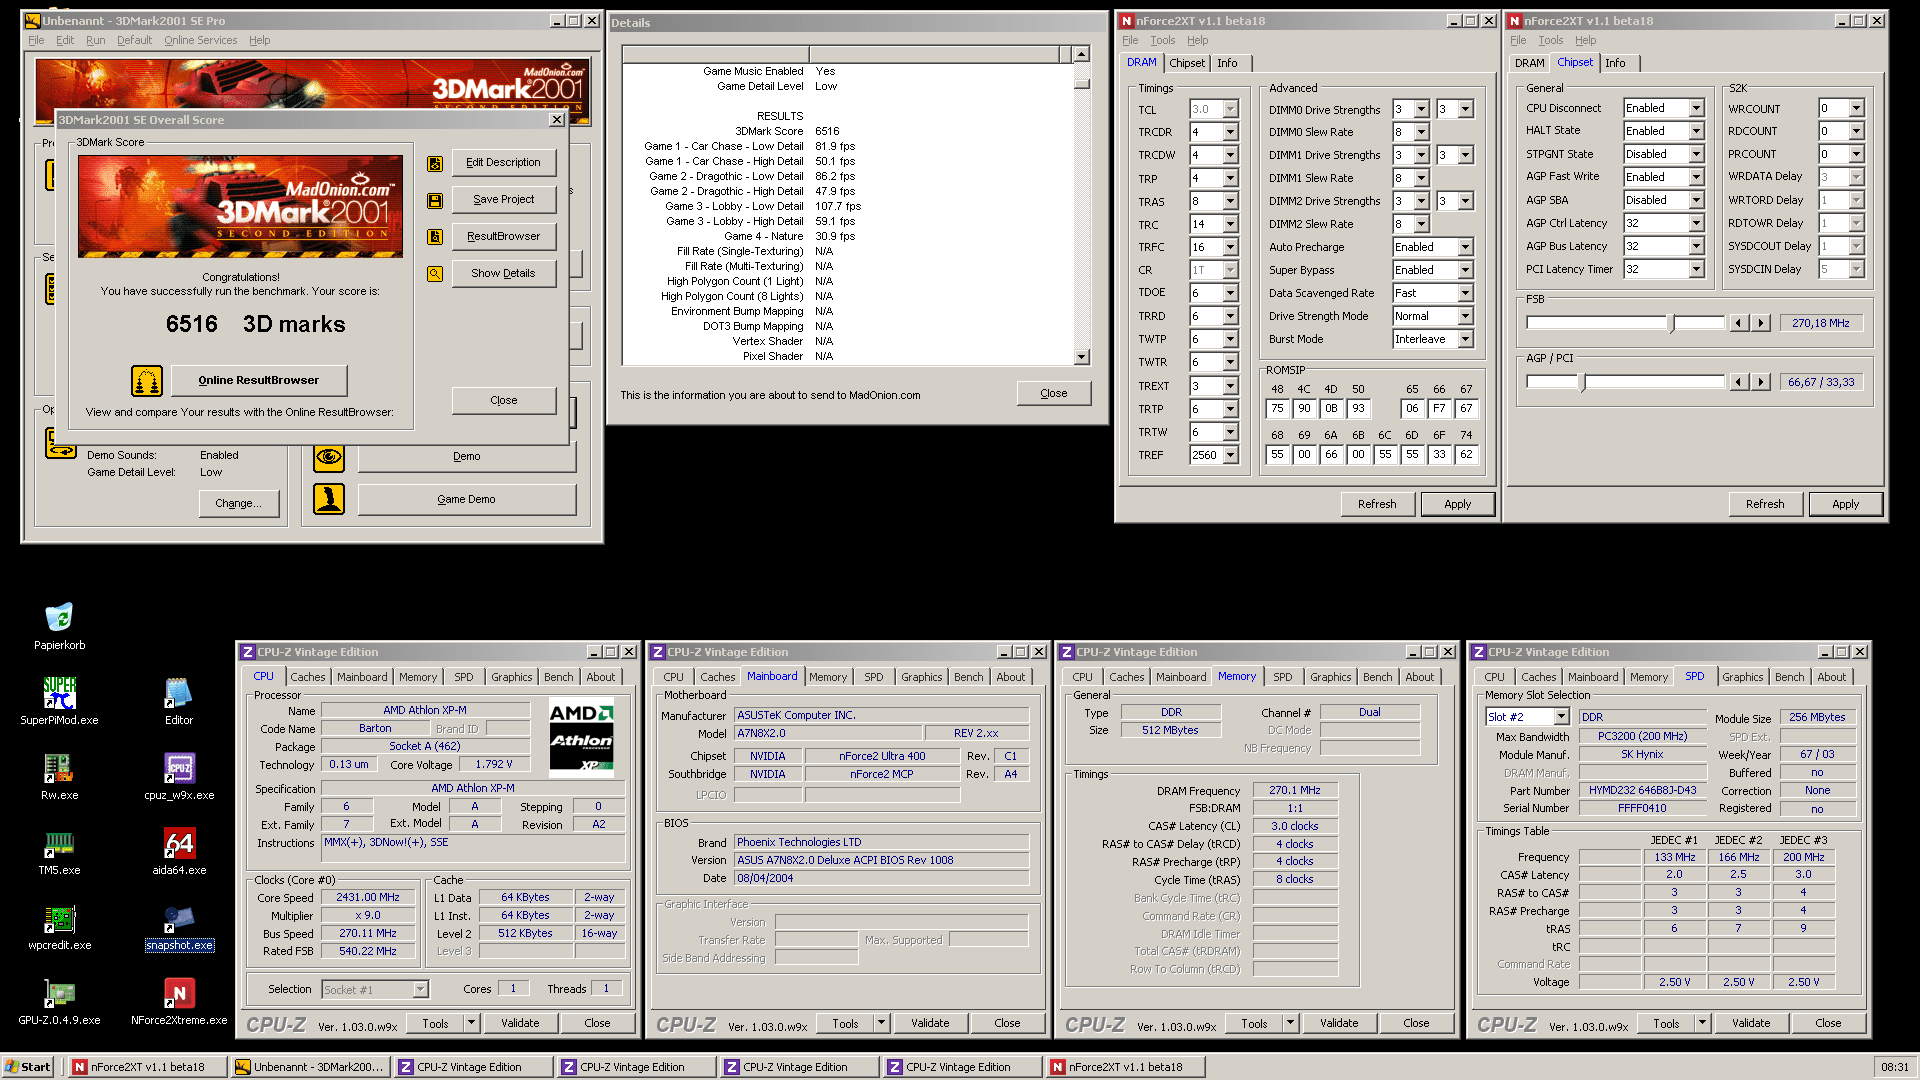1920x1080 pixels.
Task: Open the Default menu in 3DMark2001
Action: point(134,40)
